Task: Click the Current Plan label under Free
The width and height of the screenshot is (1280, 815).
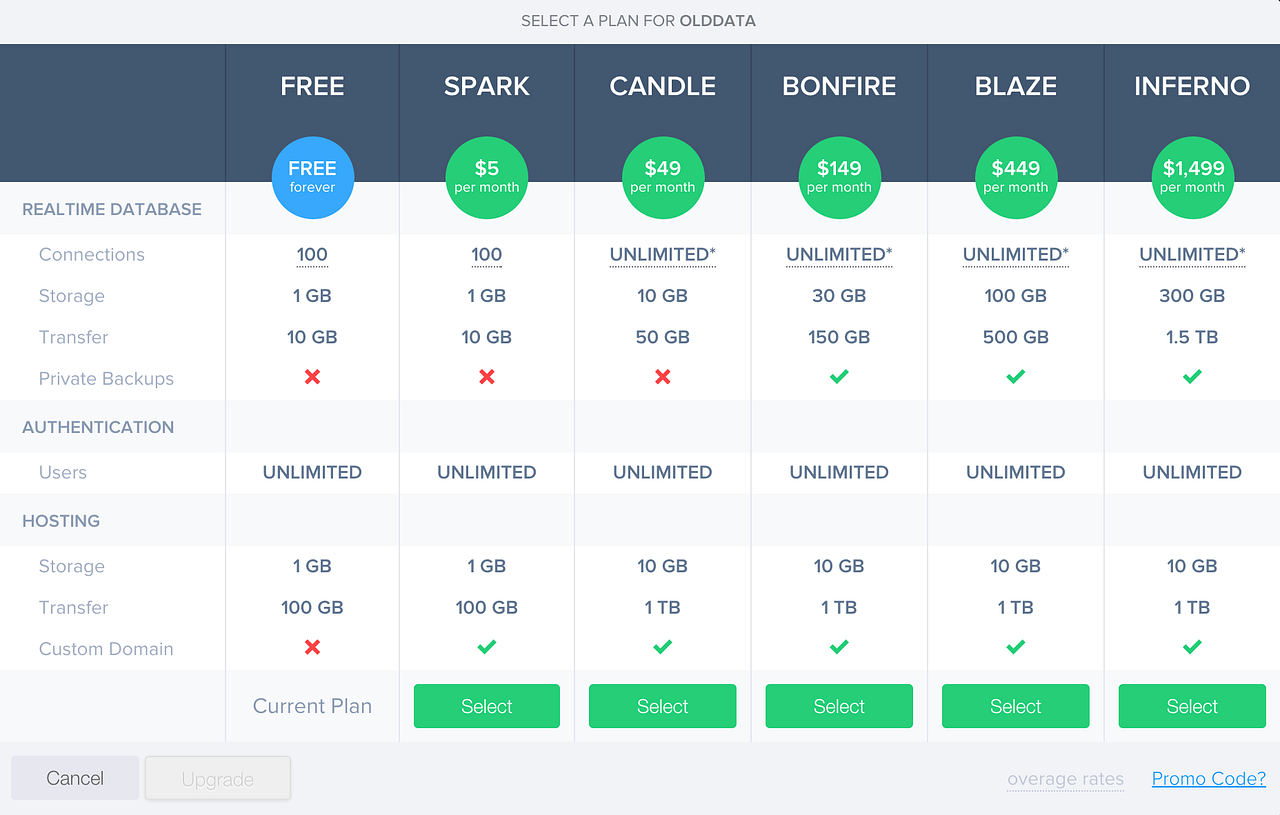Action: (312, 706)
